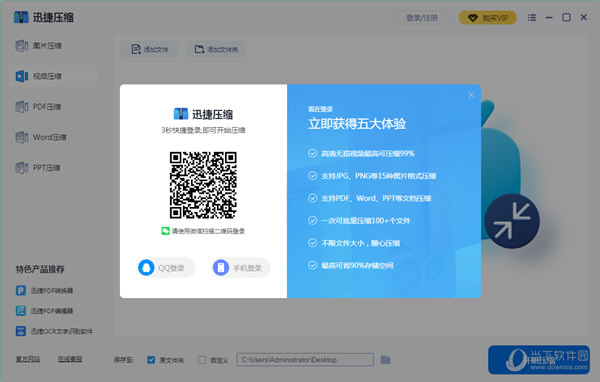Click the check icon beside 支持JPG、PNG

click(313, 176)
